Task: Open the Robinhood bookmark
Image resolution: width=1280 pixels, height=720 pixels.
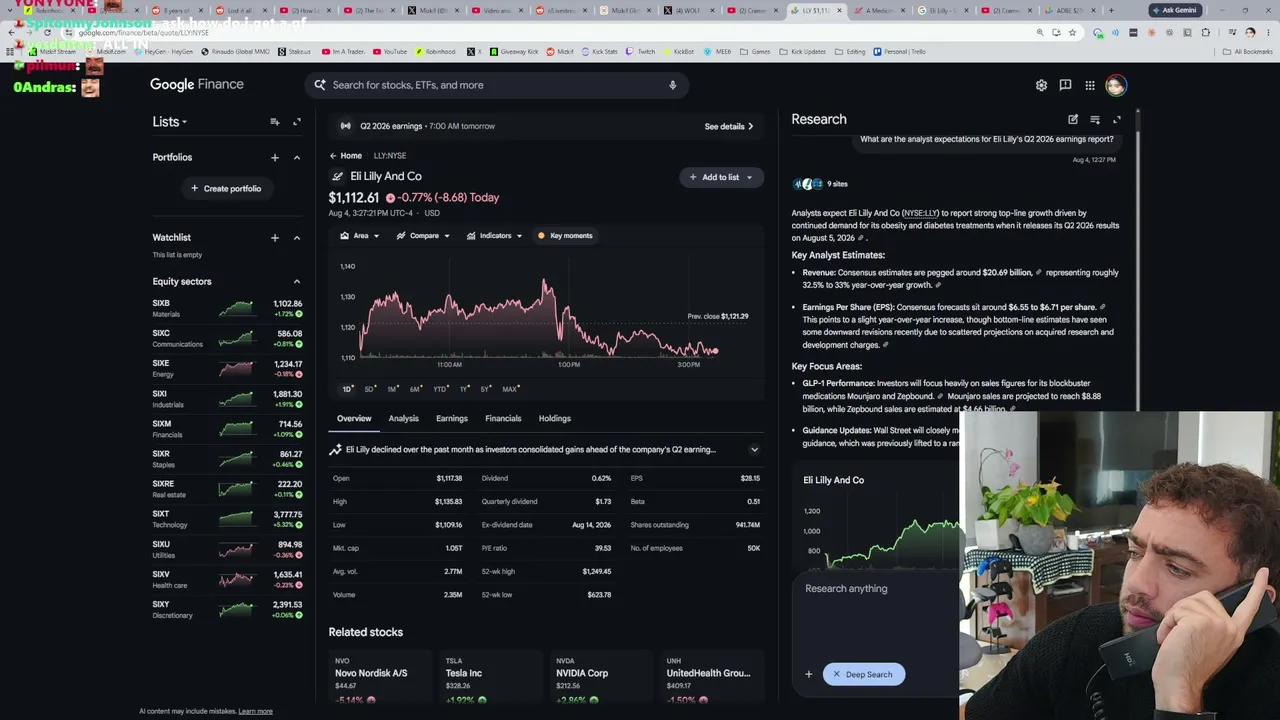Action: click(x=435, y=51)
